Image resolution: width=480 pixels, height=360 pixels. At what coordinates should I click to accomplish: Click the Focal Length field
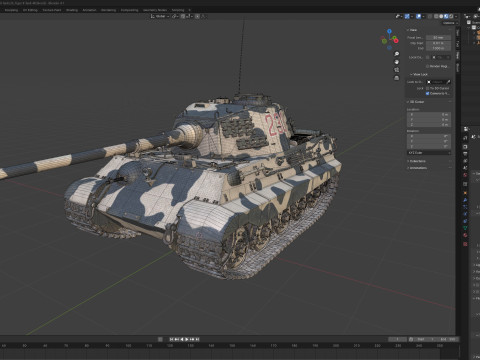pos(438,38)
